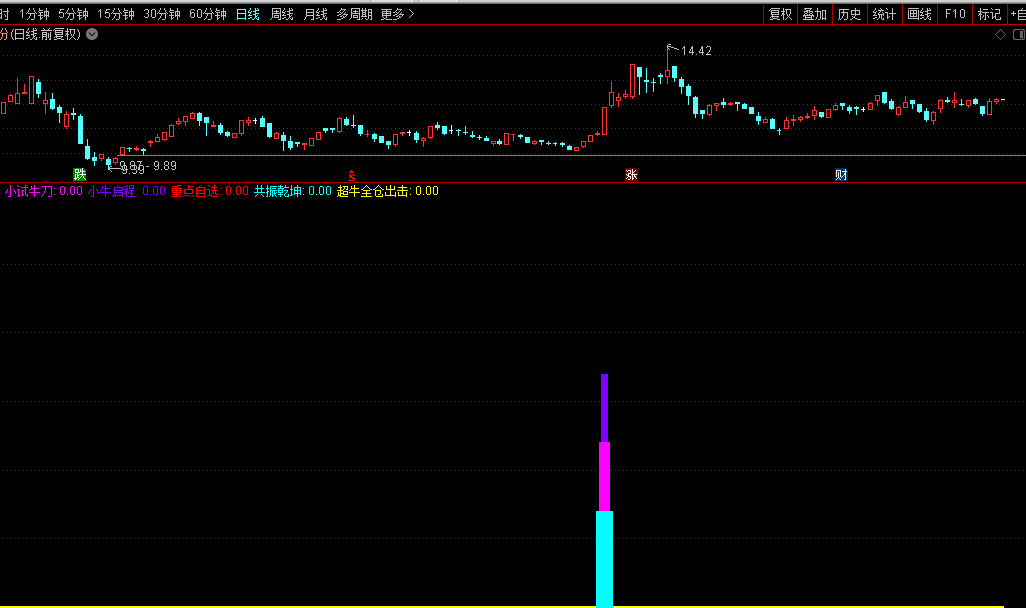Switch to 周线 weekly tab
The width and height of the screenshot is (1026, 608).
click(x=282, y=14)
